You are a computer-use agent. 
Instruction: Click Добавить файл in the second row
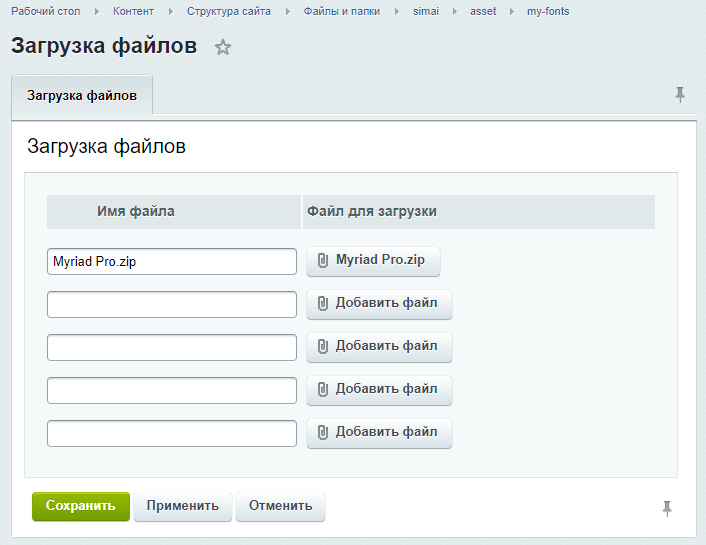[379, 304]
